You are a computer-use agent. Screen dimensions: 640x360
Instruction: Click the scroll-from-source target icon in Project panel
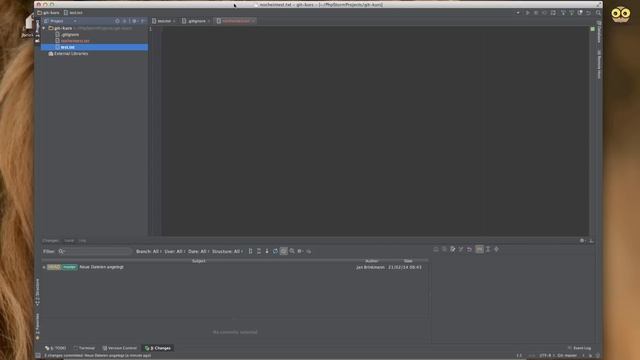click(117, 21)
